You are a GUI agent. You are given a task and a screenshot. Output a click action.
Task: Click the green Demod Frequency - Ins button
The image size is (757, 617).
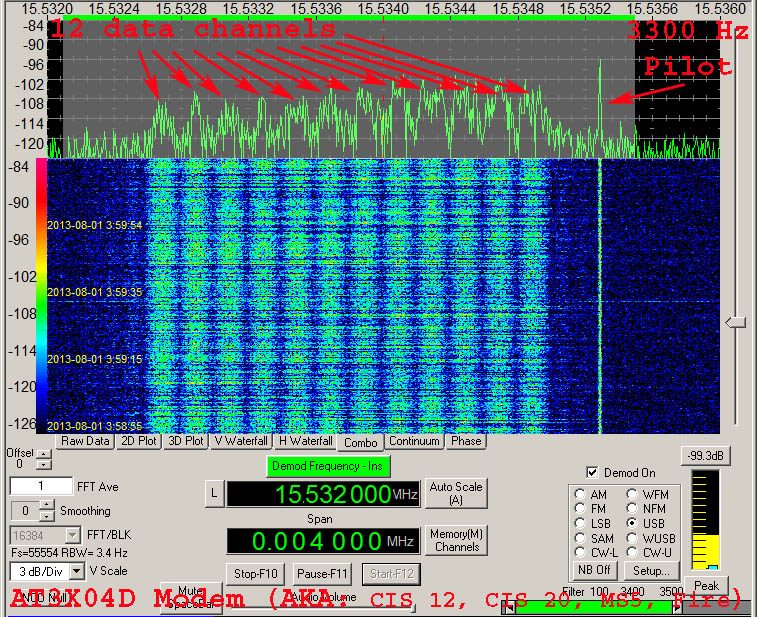tap(328, 466)
